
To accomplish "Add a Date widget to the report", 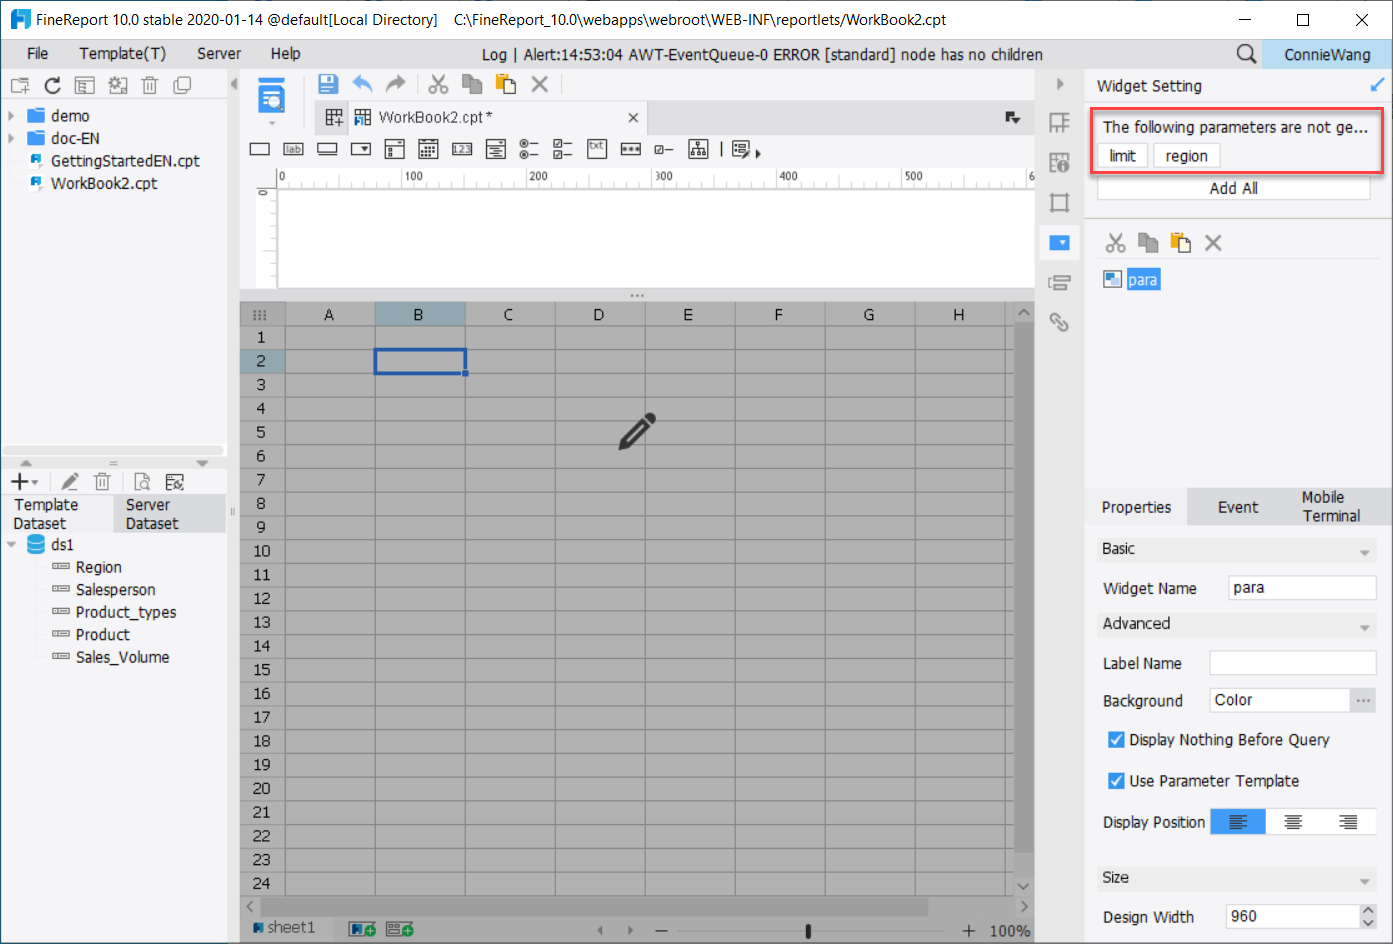I will pos(428,148).
